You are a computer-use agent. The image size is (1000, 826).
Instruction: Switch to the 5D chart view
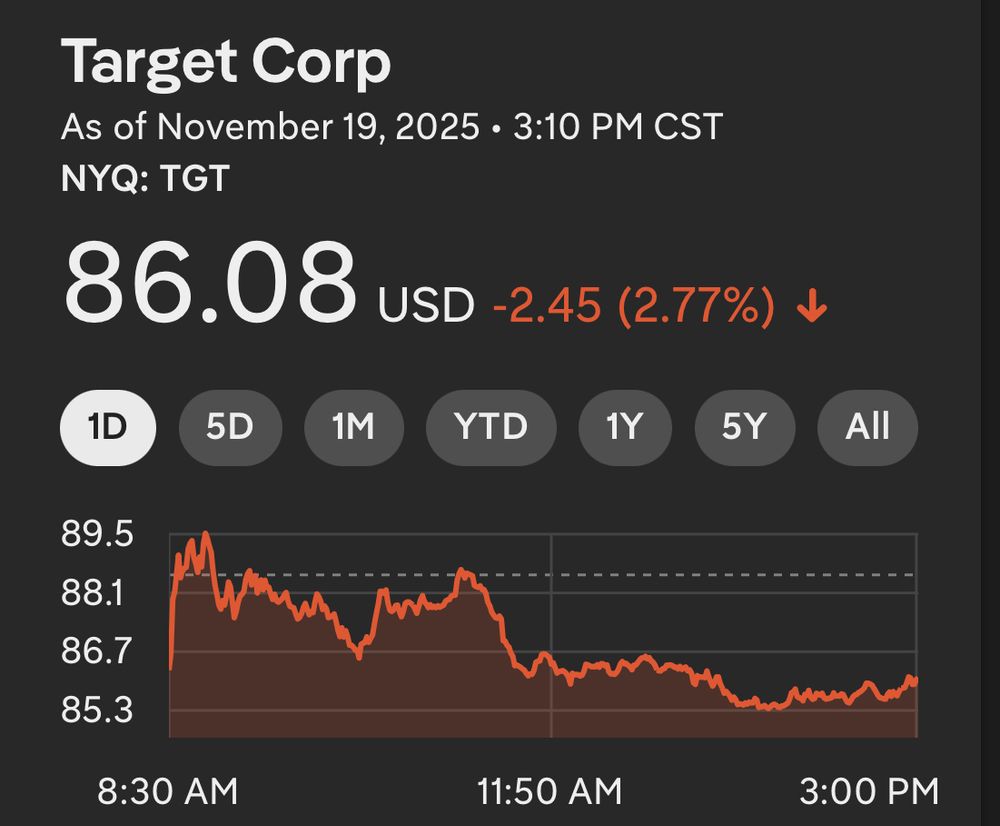tap(230, 426)
